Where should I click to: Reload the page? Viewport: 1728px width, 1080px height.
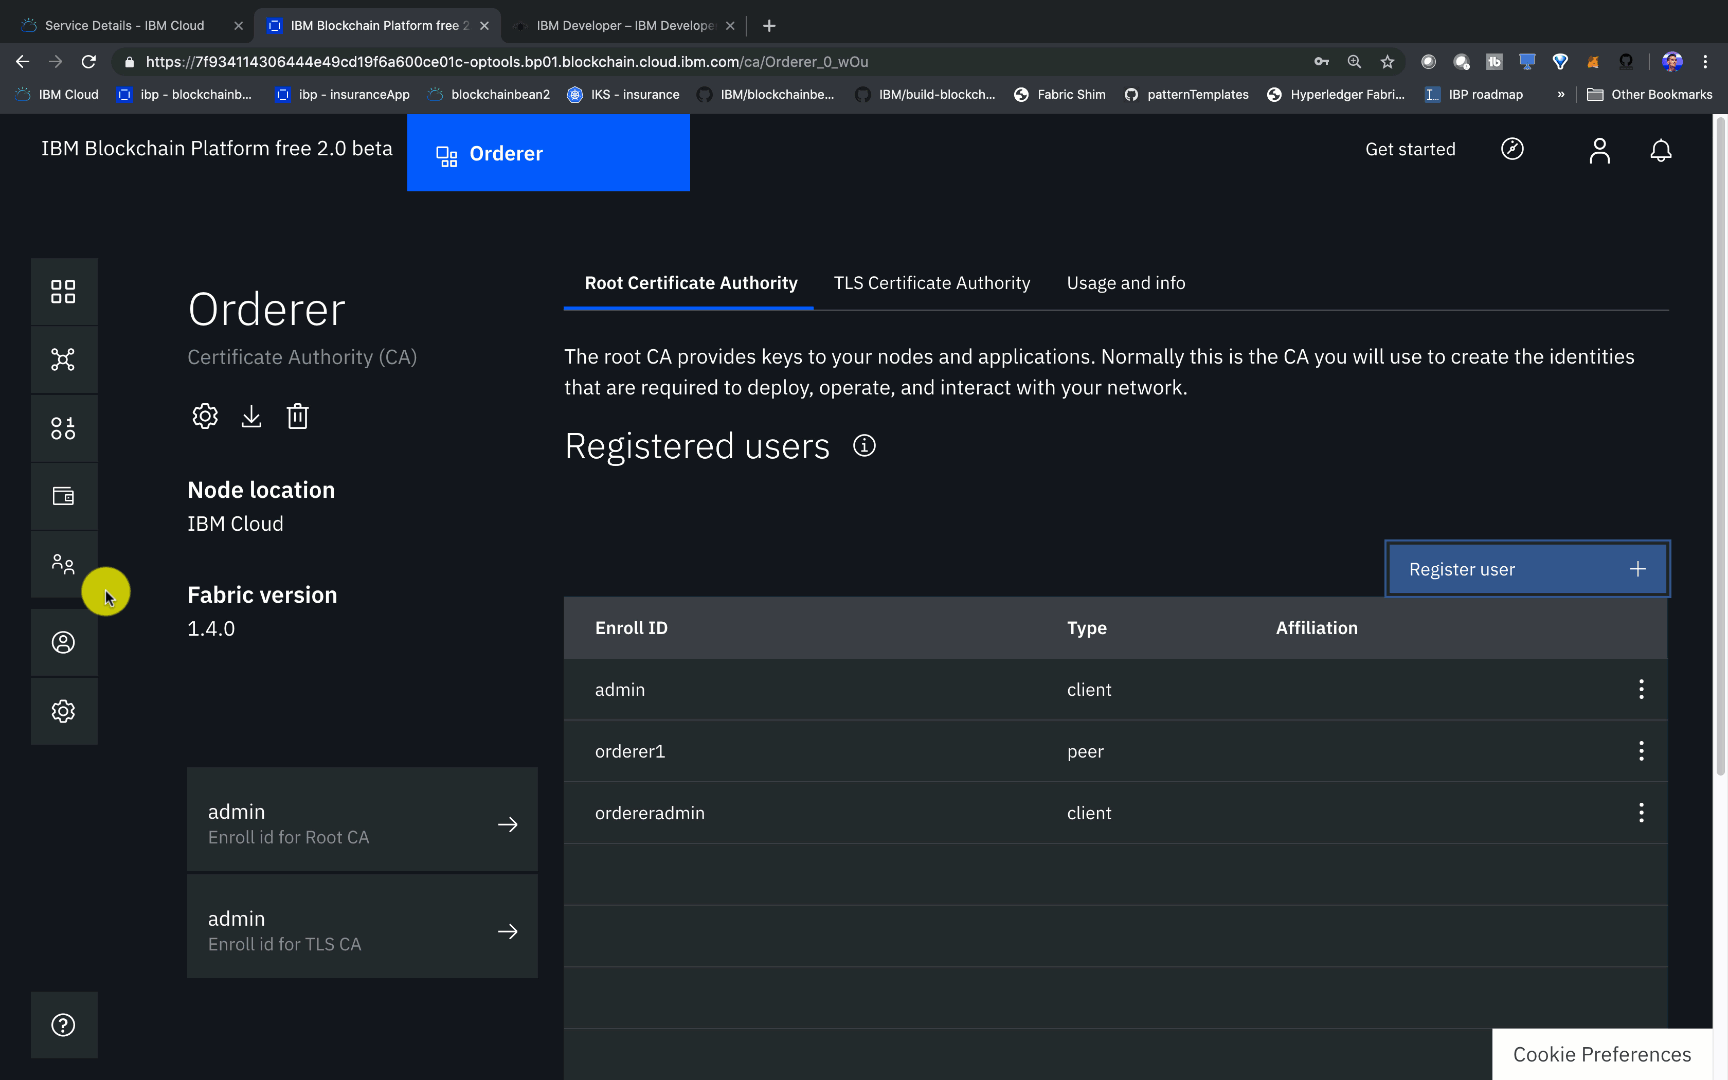click(x=89, y=62)
